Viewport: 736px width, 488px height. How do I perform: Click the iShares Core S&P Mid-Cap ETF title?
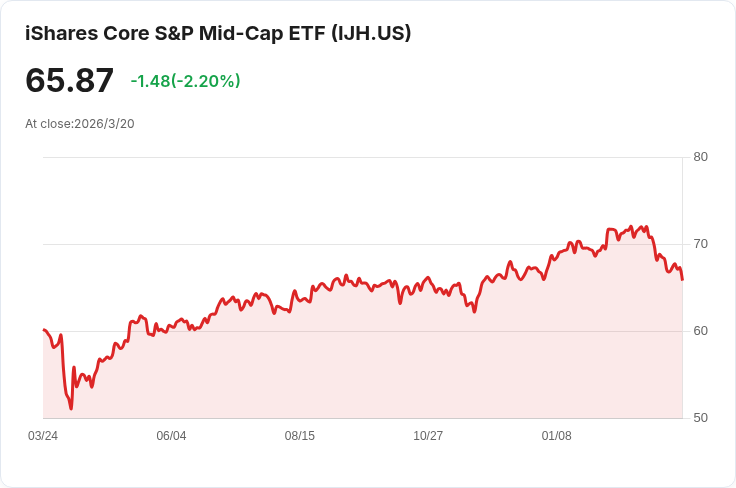point(218,33)
